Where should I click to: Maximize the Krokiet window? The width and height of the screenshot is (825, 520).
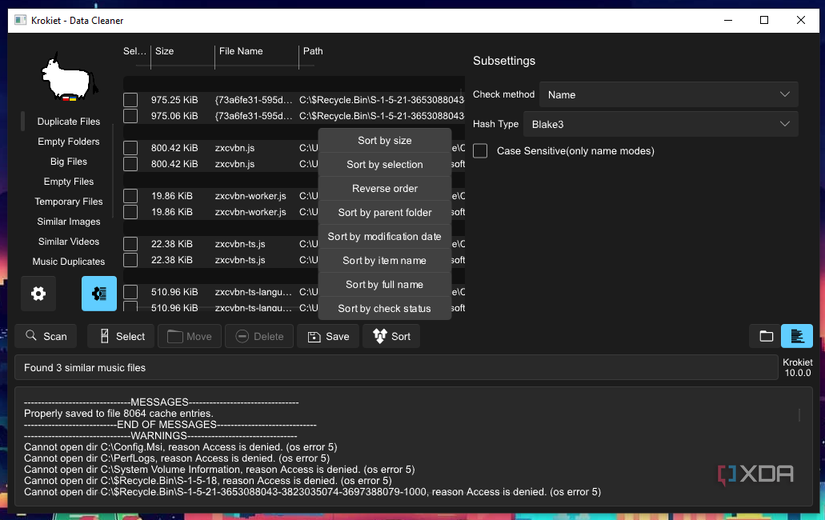click(764, 20)
